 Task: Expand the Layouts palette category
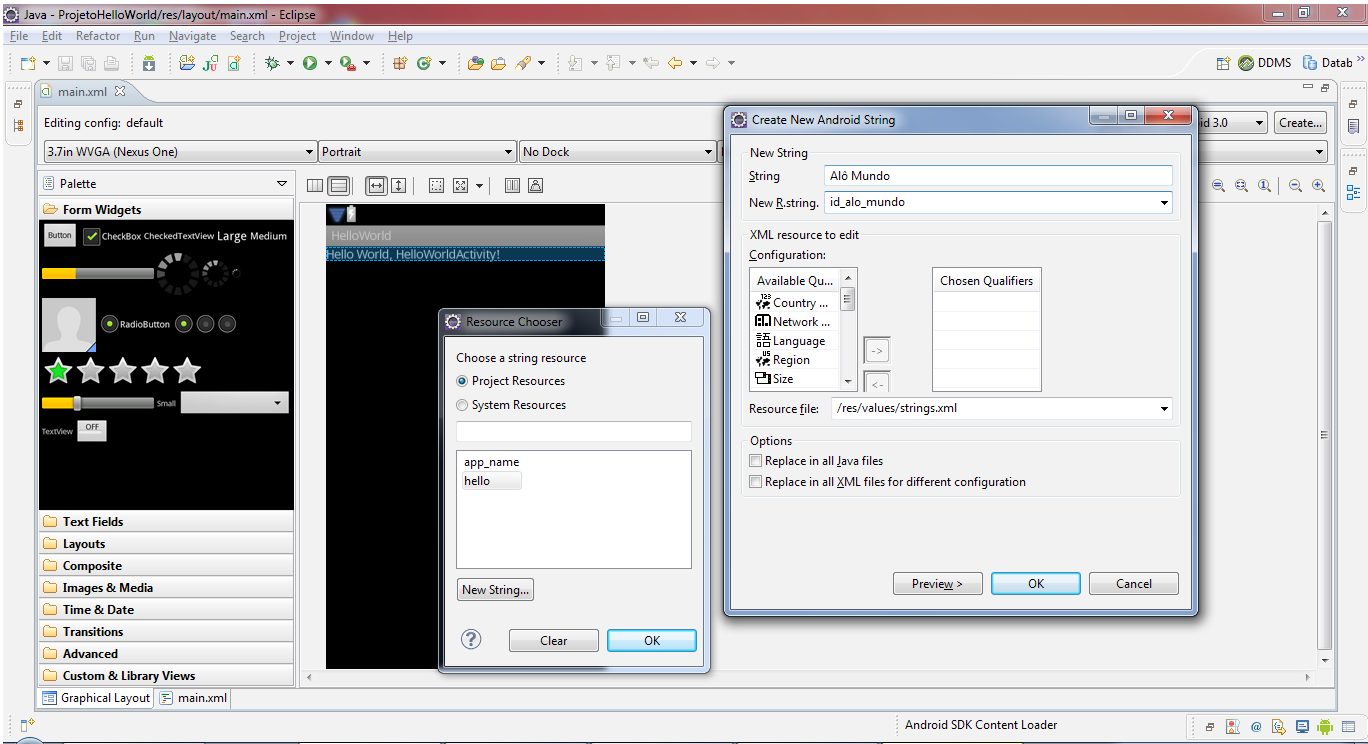167,543
